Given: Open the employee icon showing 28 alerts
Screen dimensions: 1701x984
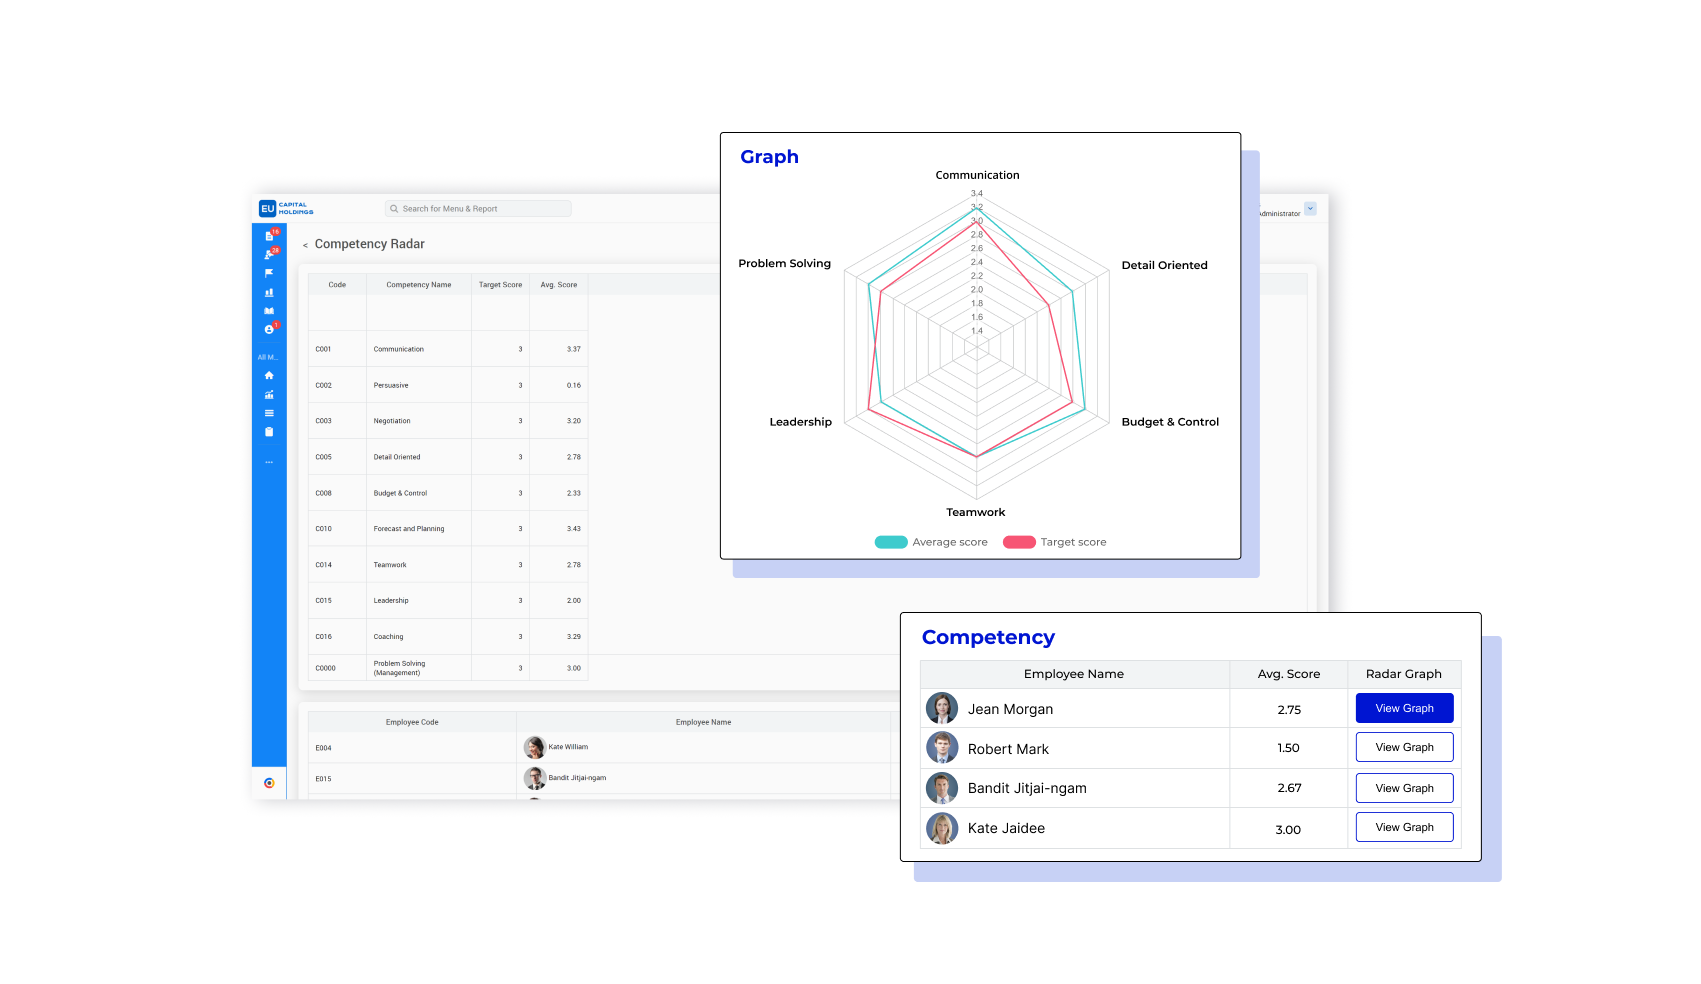Looking at the screenshot, I should tap(268, 255).
